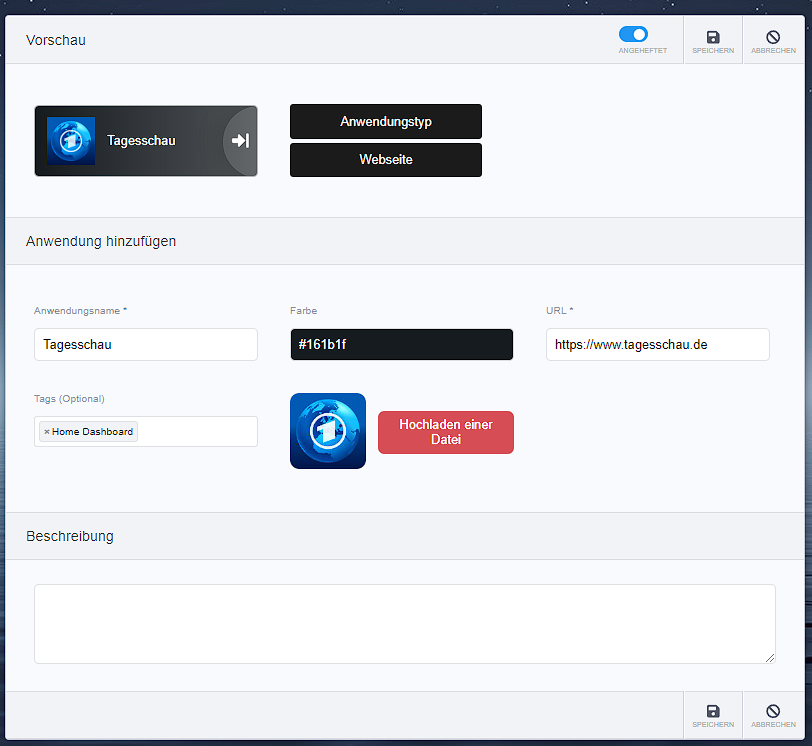This screenshot has width=812, height=746.
Task: Click the bottom Speichern disk icon
Action: click(713, 711)
